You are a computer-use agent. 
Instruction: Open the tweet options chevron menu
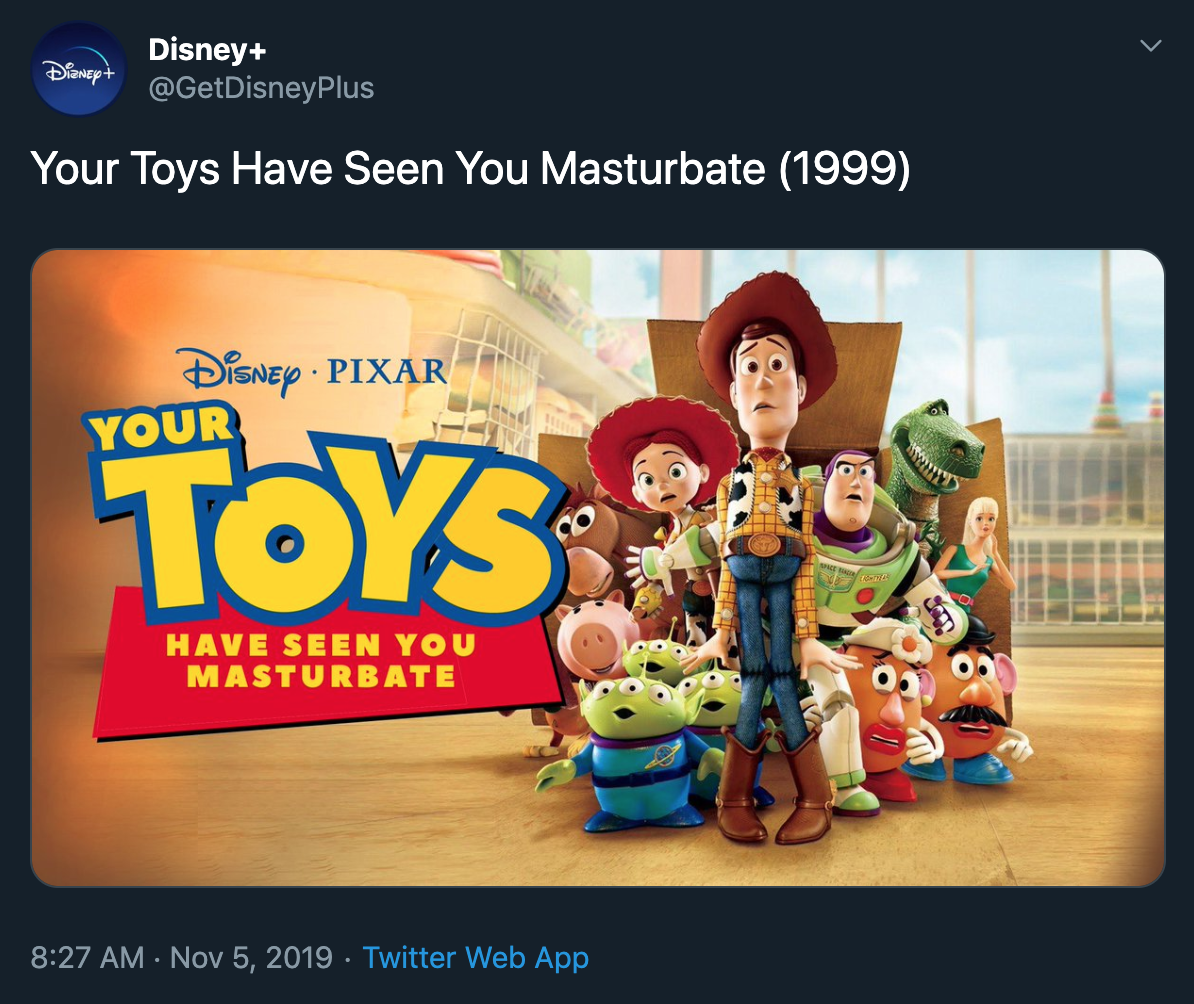click(x=1151, y=46)
